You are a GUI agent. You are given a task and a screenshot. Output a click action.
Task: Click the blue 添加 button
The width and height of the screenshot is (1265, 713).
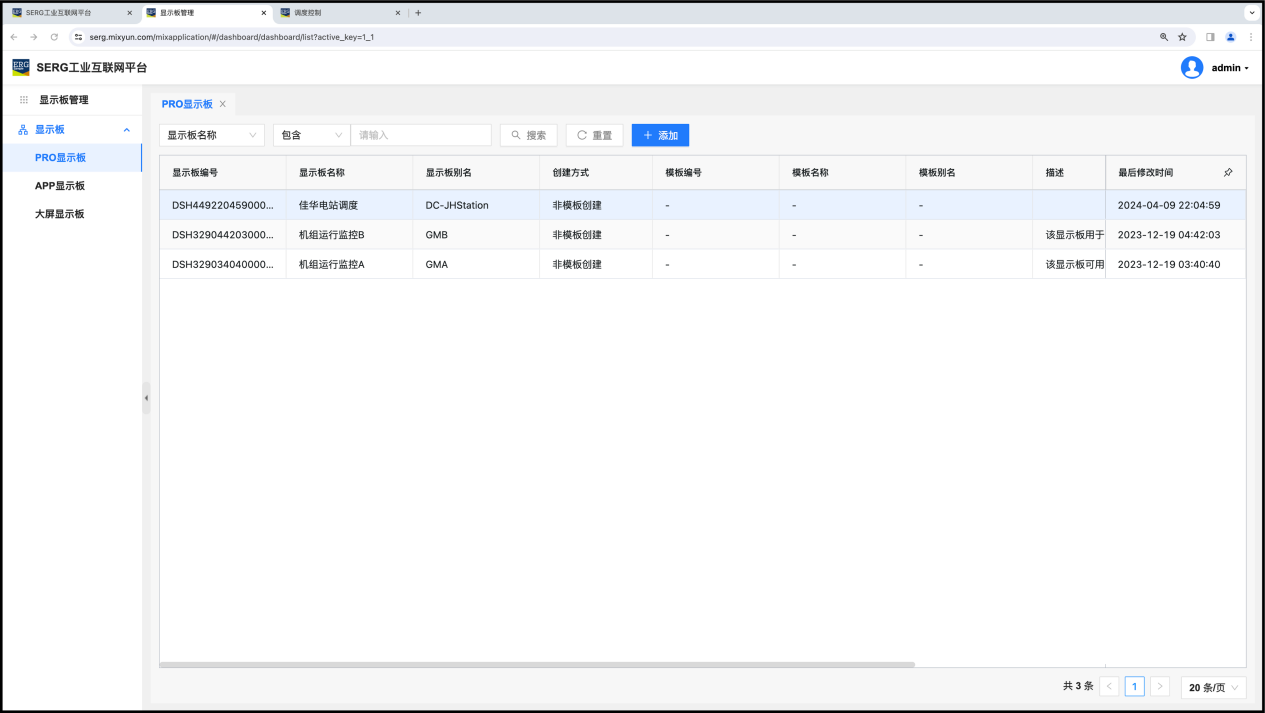click(x=660, y=135)
